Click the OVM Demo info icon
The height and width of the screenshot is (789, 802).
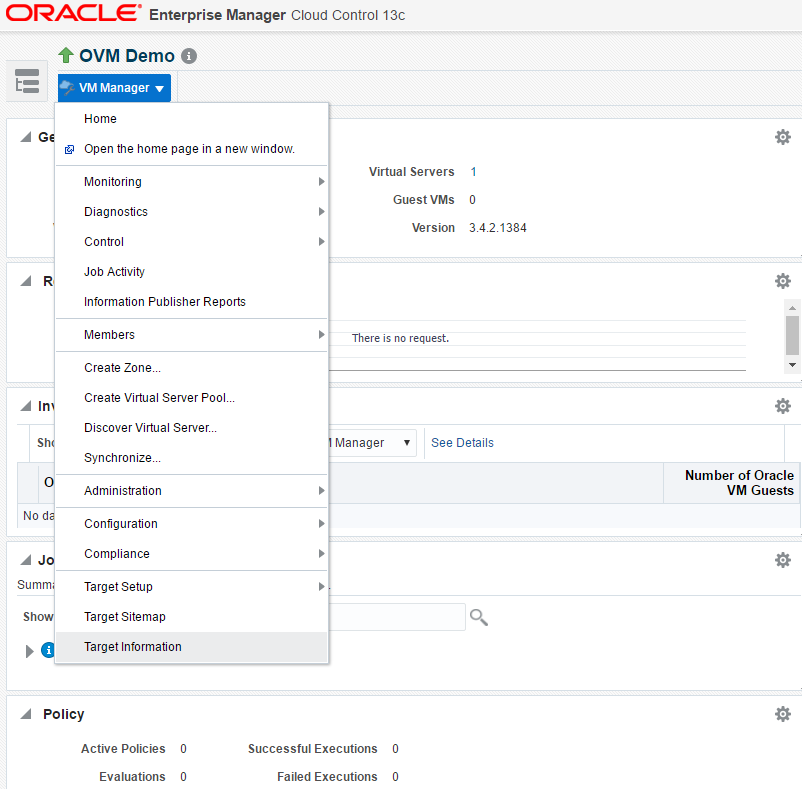[189, 56]
